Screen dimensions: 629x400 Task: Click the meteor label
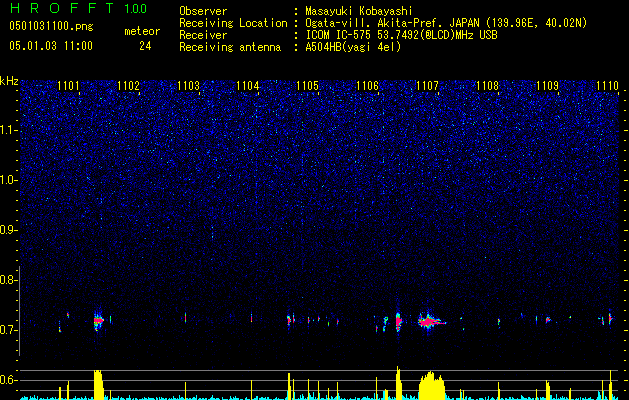[x=142, y=31]
